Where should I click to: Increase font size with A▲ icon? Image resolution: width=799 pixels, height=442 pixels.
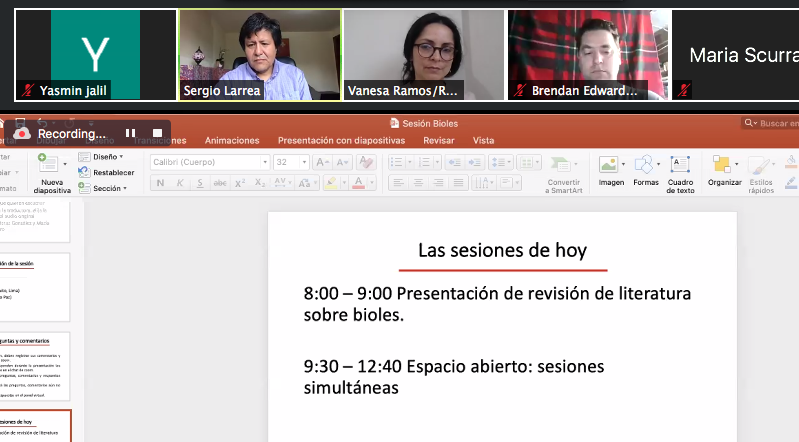(321, 162)
